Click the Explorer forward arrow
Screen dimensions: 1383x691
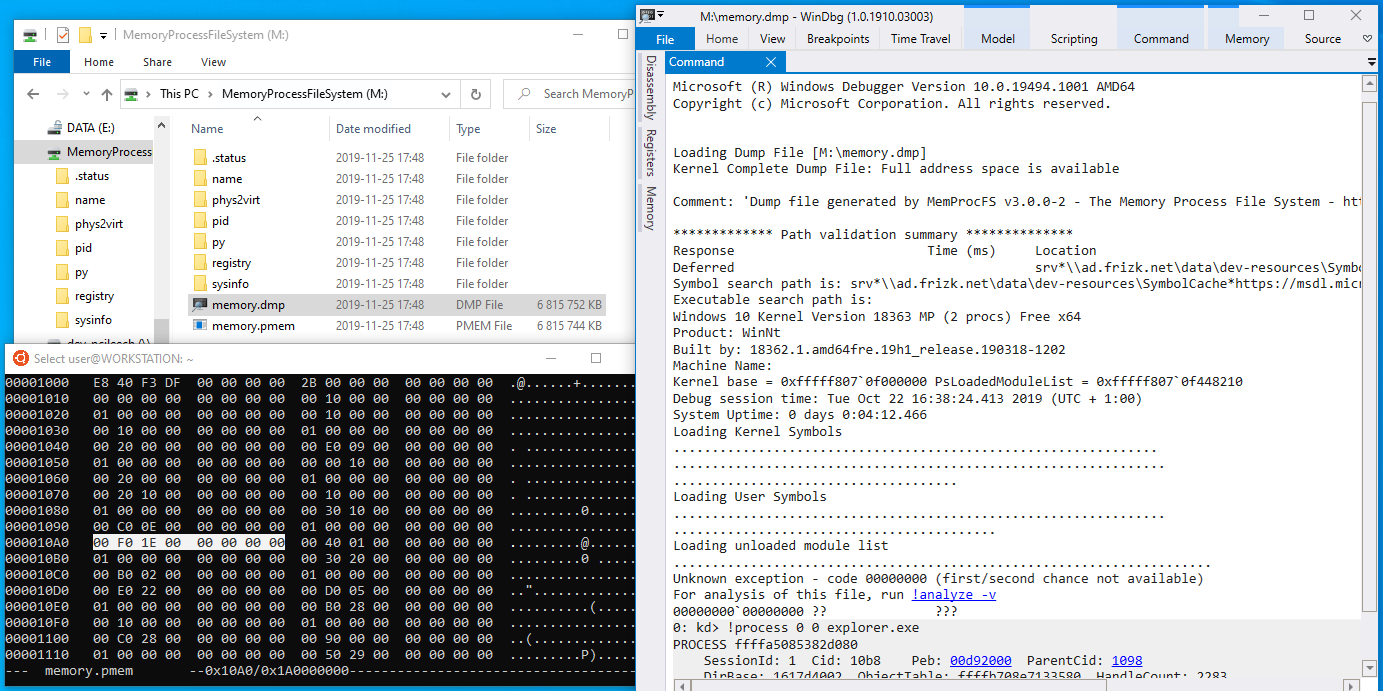point(61,94)
